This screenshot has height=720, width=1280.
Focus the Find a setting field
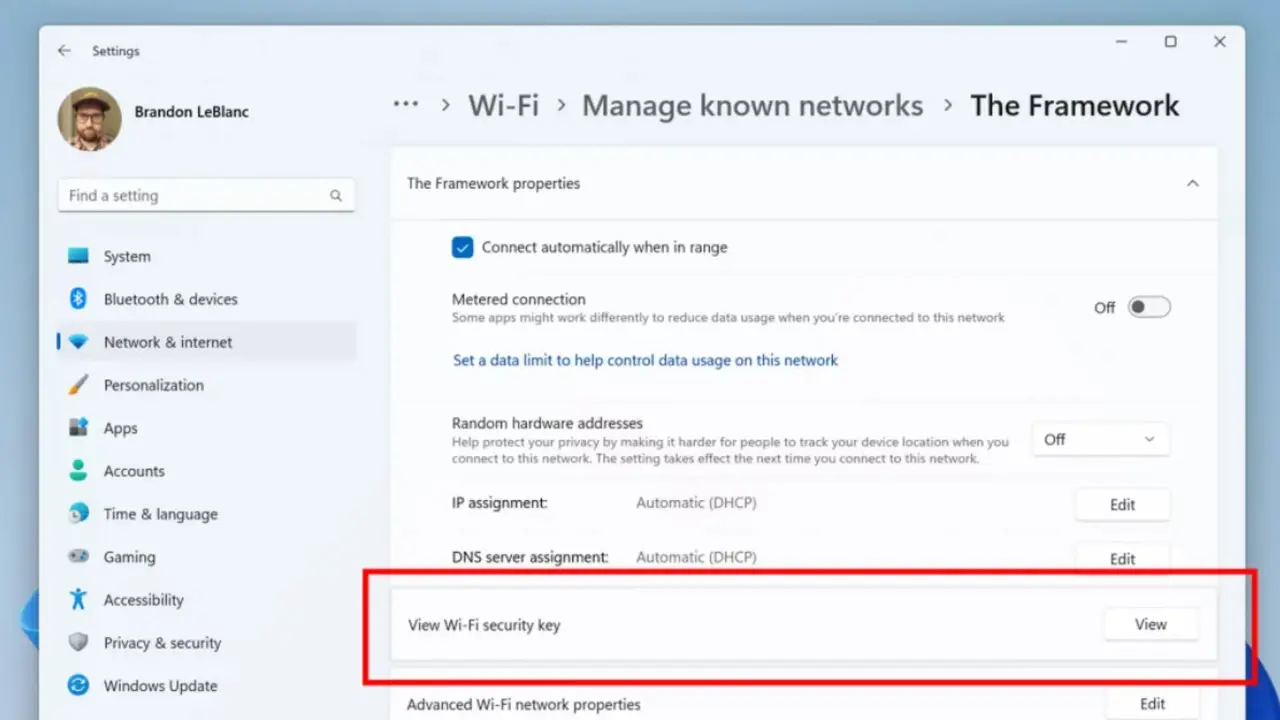click(206, 196)
